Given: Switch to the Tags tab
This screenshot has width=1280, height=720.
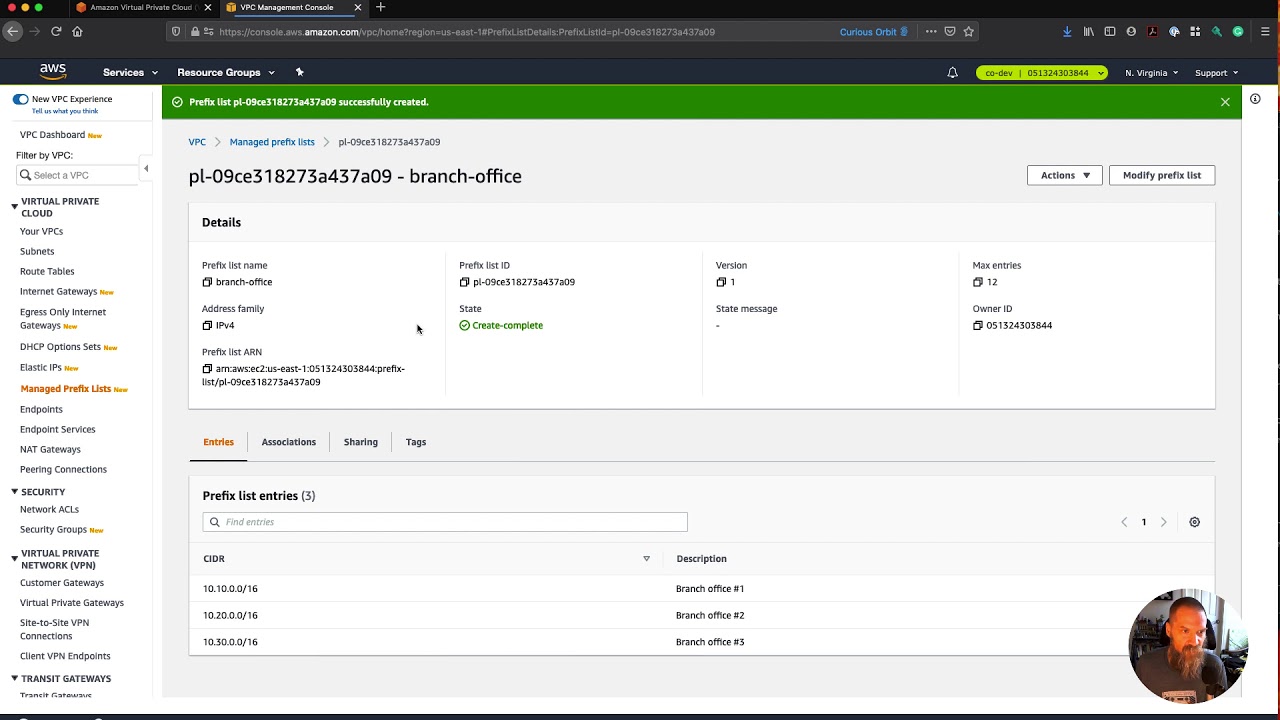Looking at the screenshot, I should [x=416, y=442].
